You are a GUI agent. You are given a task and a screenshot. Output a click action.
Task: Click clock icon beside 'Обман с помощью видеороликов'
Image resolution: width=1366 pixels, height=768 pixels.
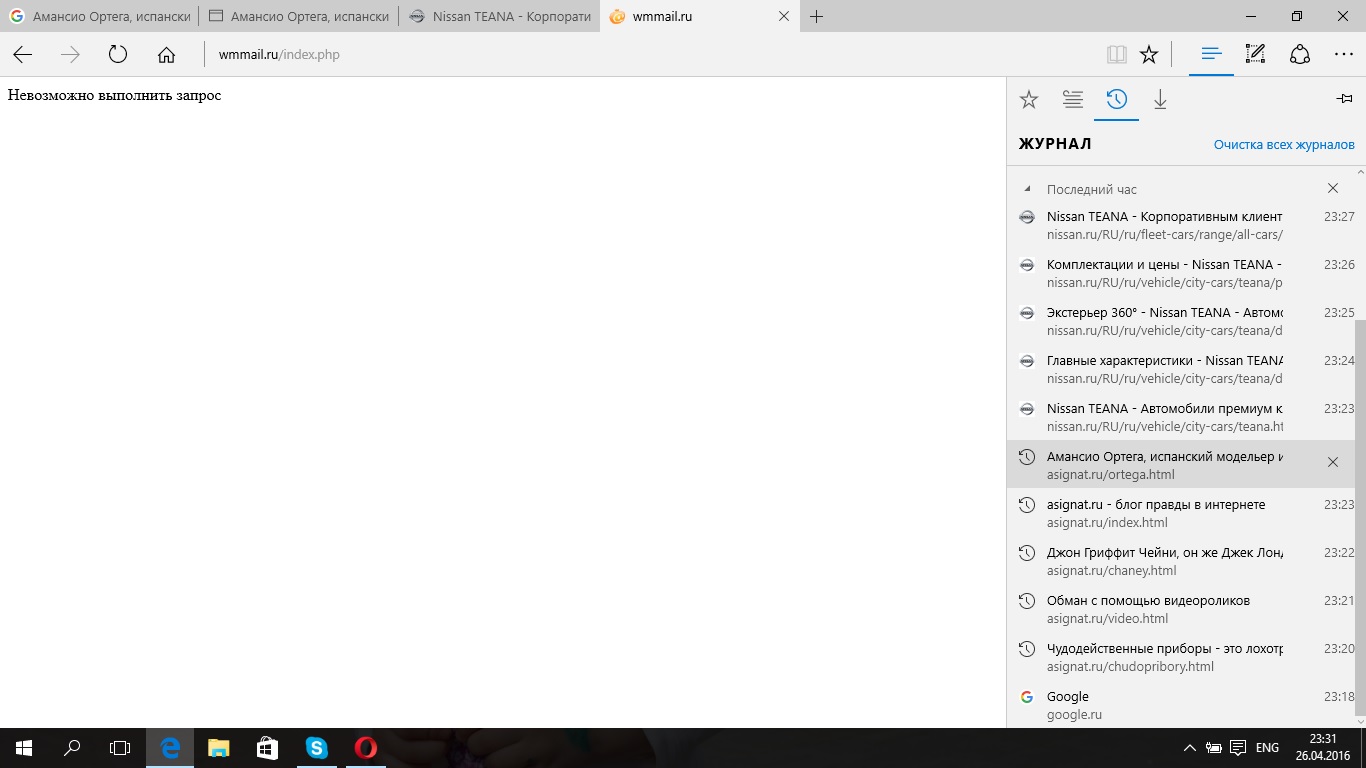click(x=1026, y=601)
